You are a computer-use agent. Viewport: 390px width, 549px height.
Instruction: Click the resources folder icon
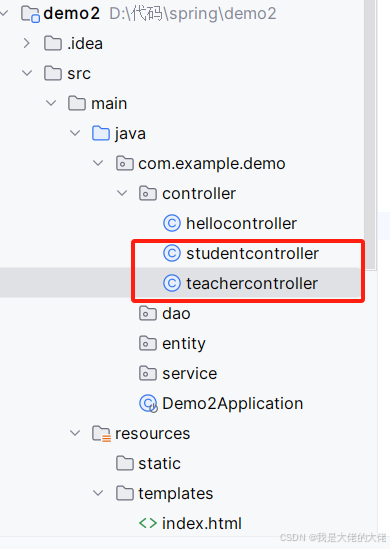coord(102,434)
